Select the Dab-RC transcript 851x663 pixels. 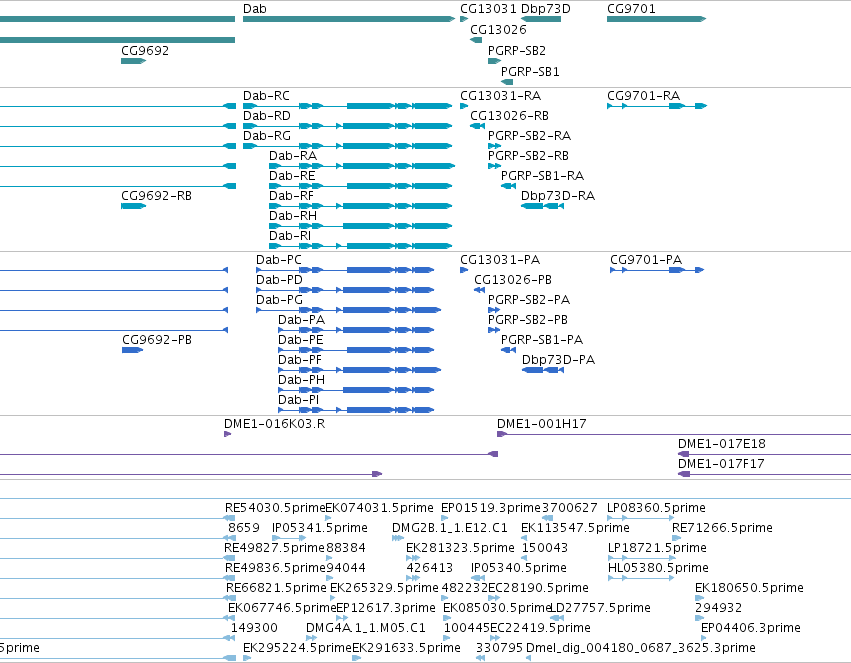(347, 106)
